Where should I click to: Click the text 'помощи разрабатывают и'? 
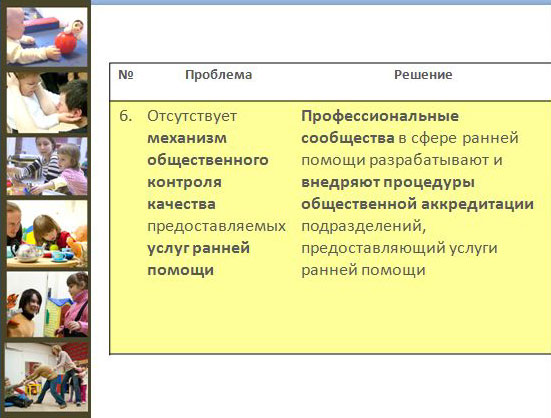pyautogui.click(x=402, y=160)
